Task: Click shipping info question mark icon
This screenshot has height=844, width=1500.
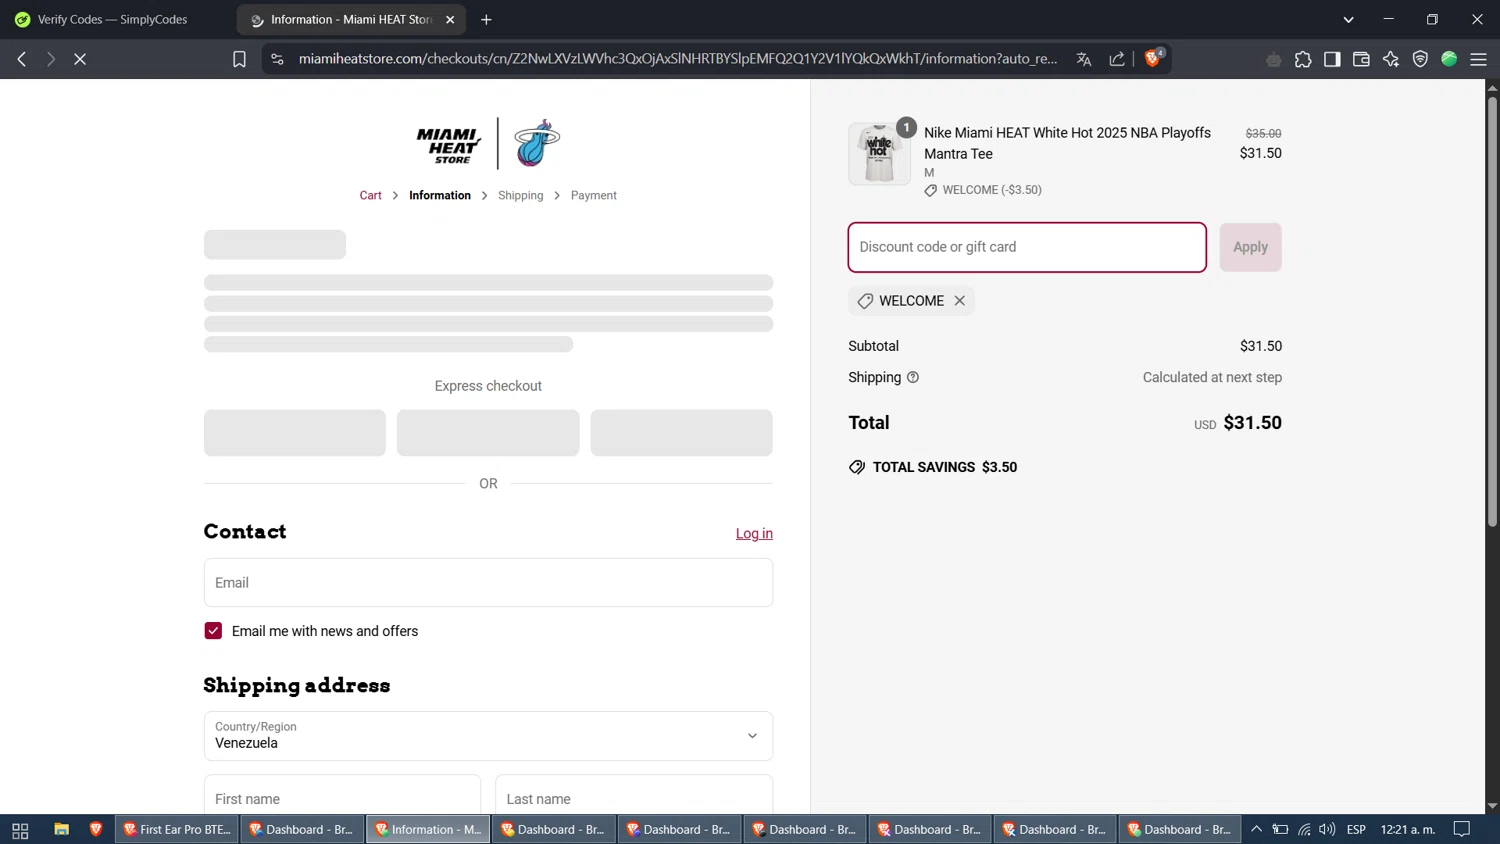Action: coord(913,377)
